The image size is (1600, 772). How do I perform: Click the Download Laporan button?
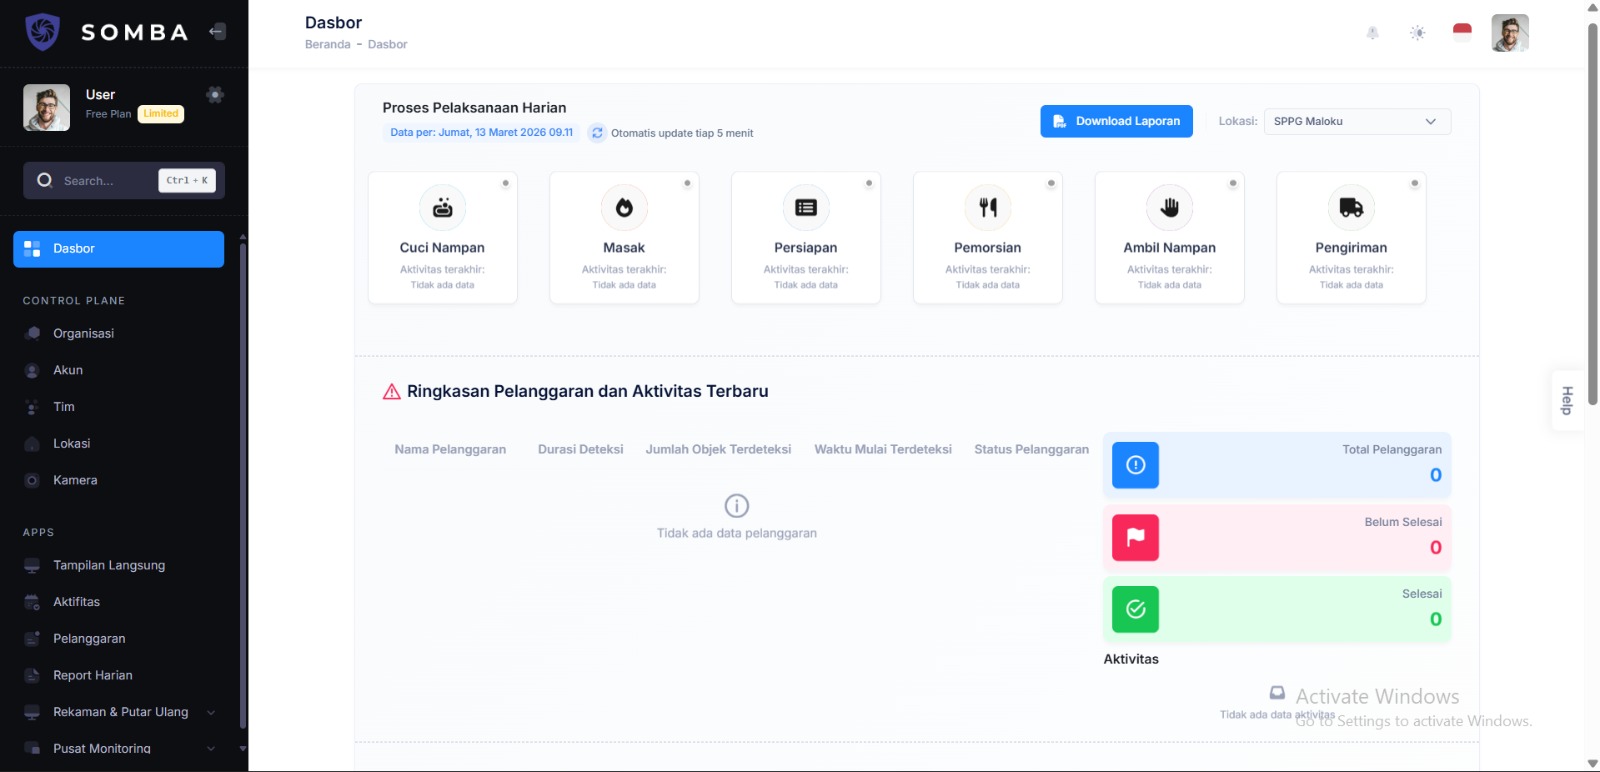(x=1116, y=121)
